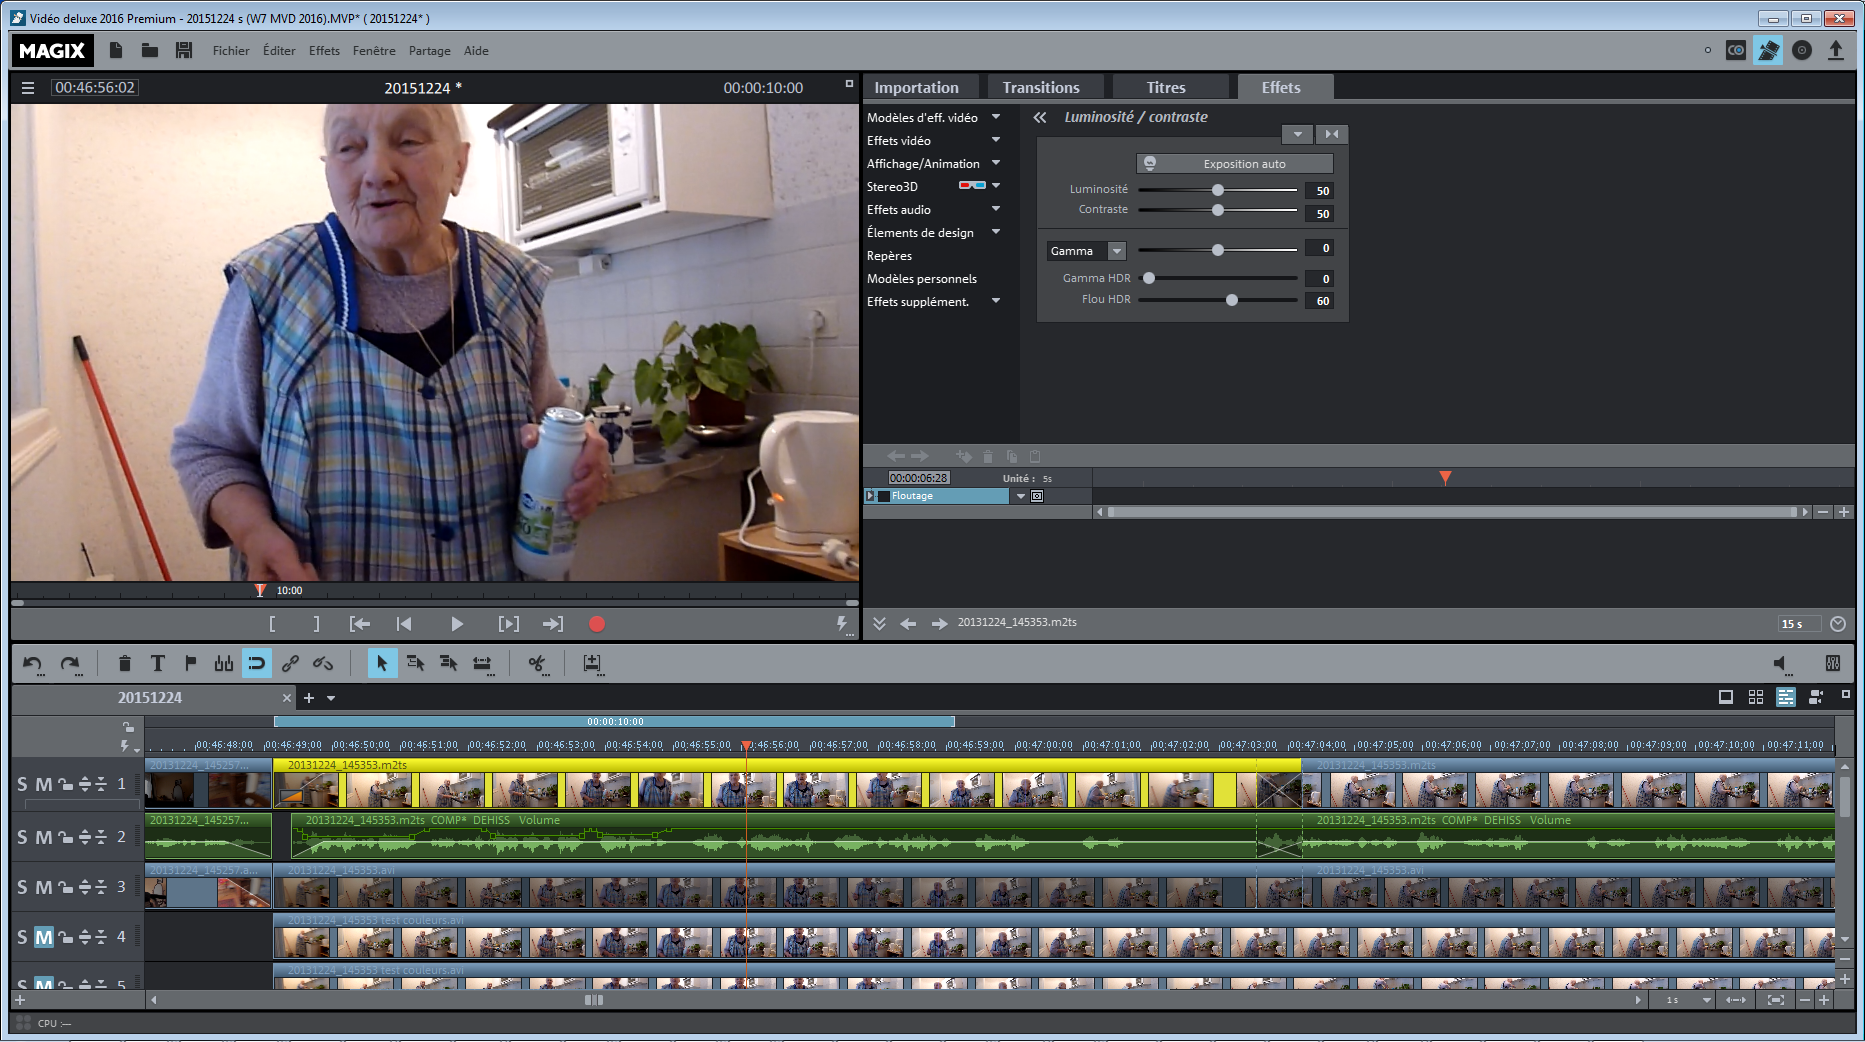
Task: Click the Contraste slider handle
Action: (x=1218, y=210)
